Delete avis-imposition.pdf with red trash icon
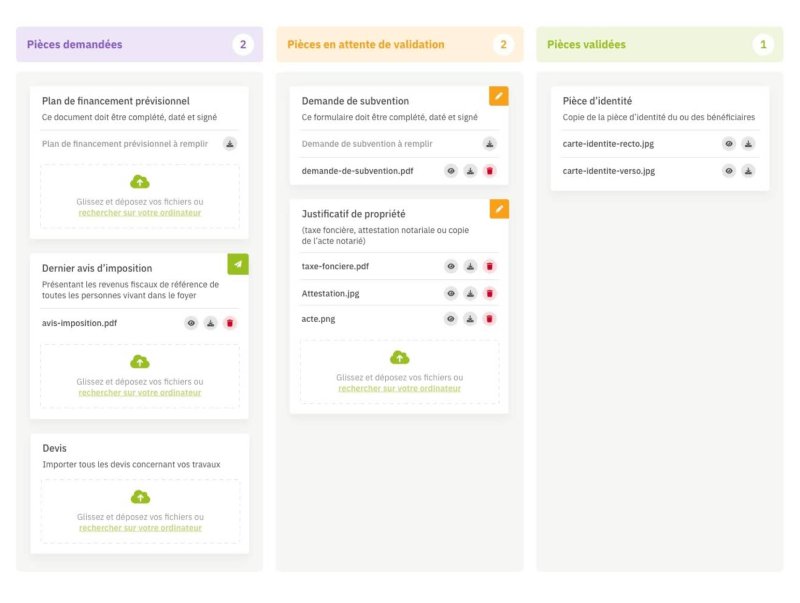800x603 pixels. pyautogui.click(x=230, y=323)
